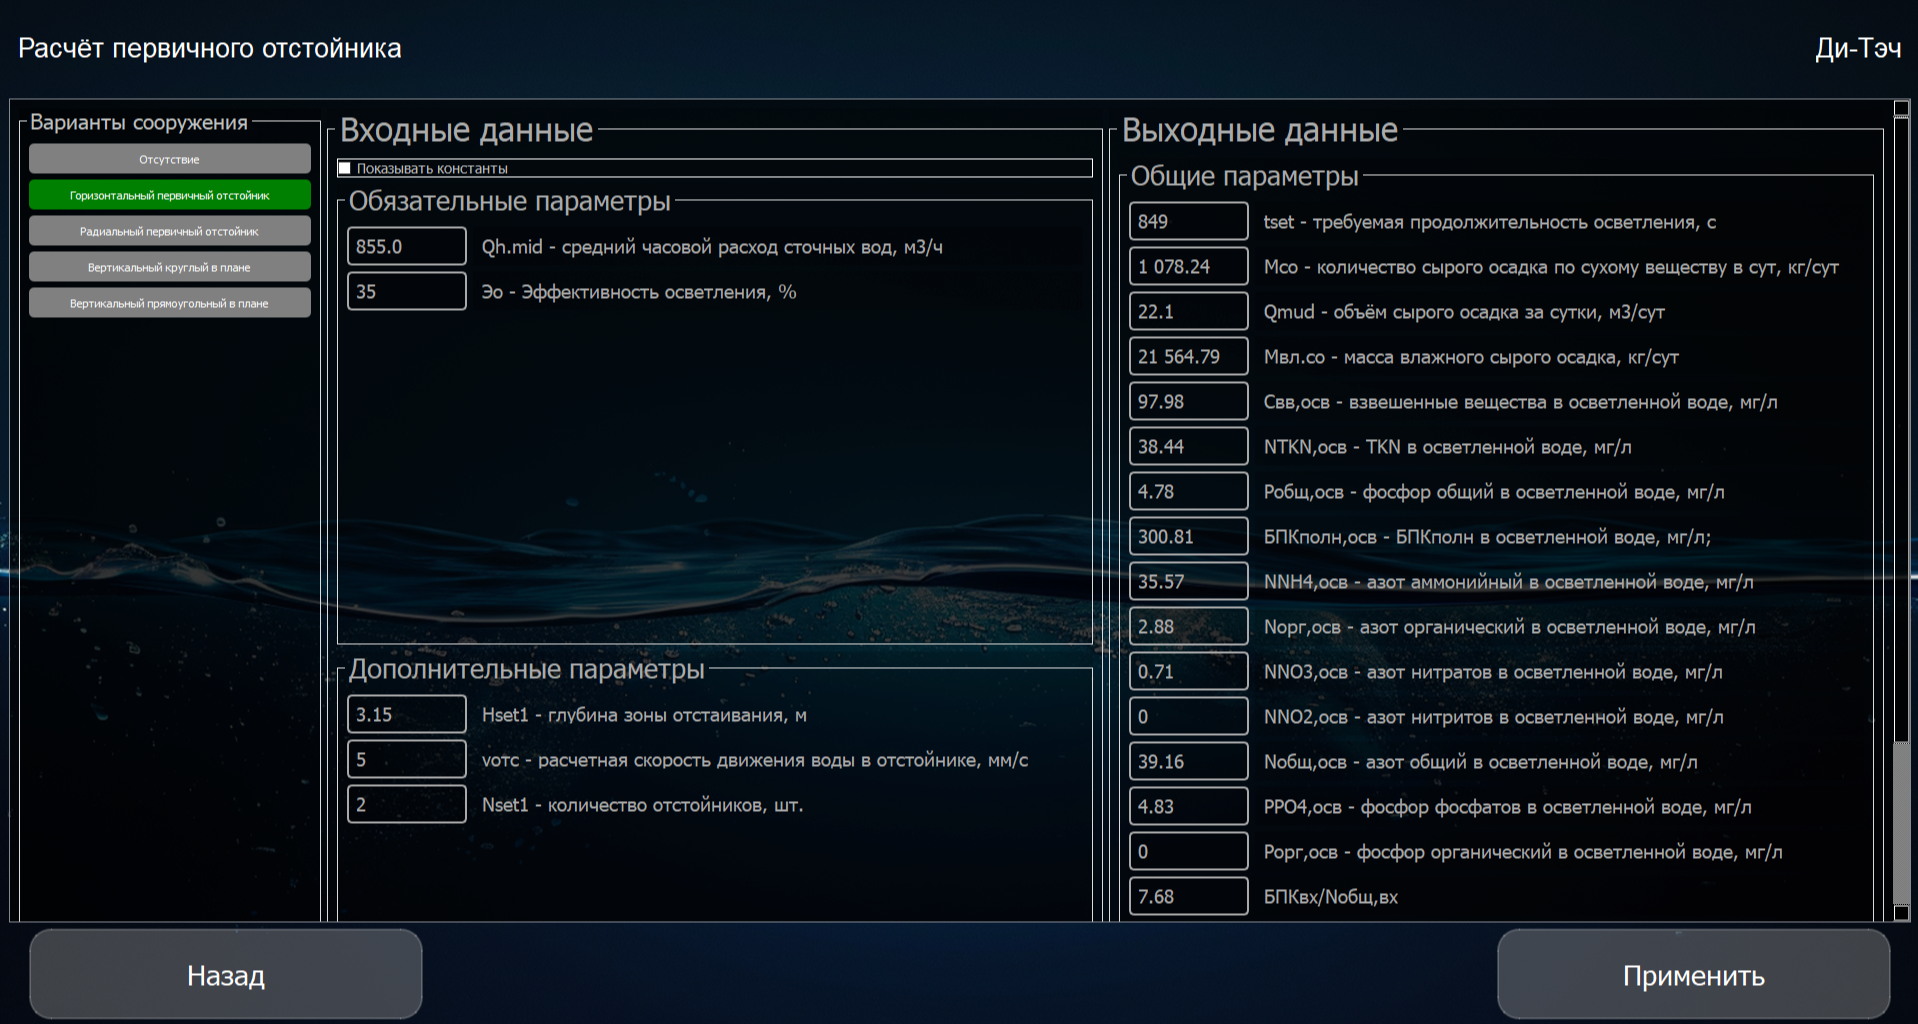This screenshot has width=1918, height=1024.
Task: Click the Qh.mid flow rate input field
Action: pos(406,247)
